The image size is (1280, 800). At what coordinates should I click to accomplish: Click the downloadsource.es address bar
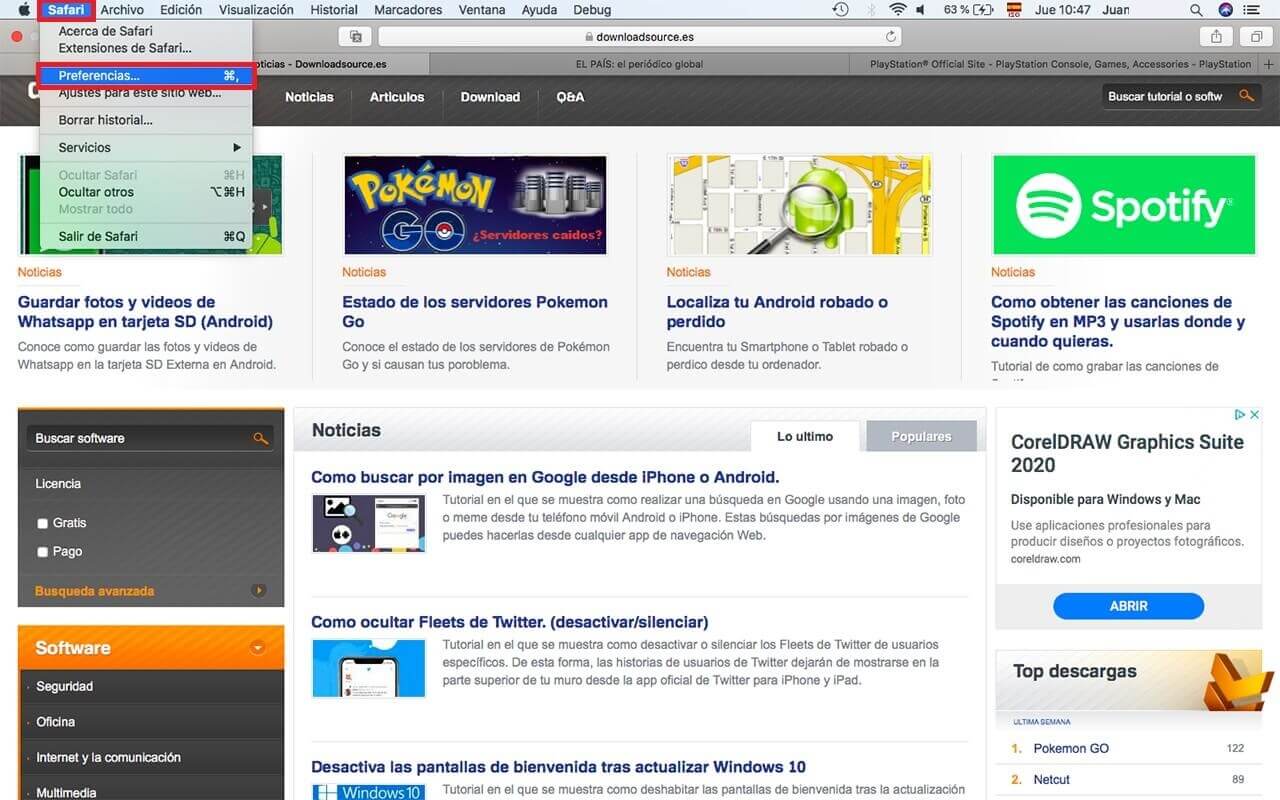point(640,37)
